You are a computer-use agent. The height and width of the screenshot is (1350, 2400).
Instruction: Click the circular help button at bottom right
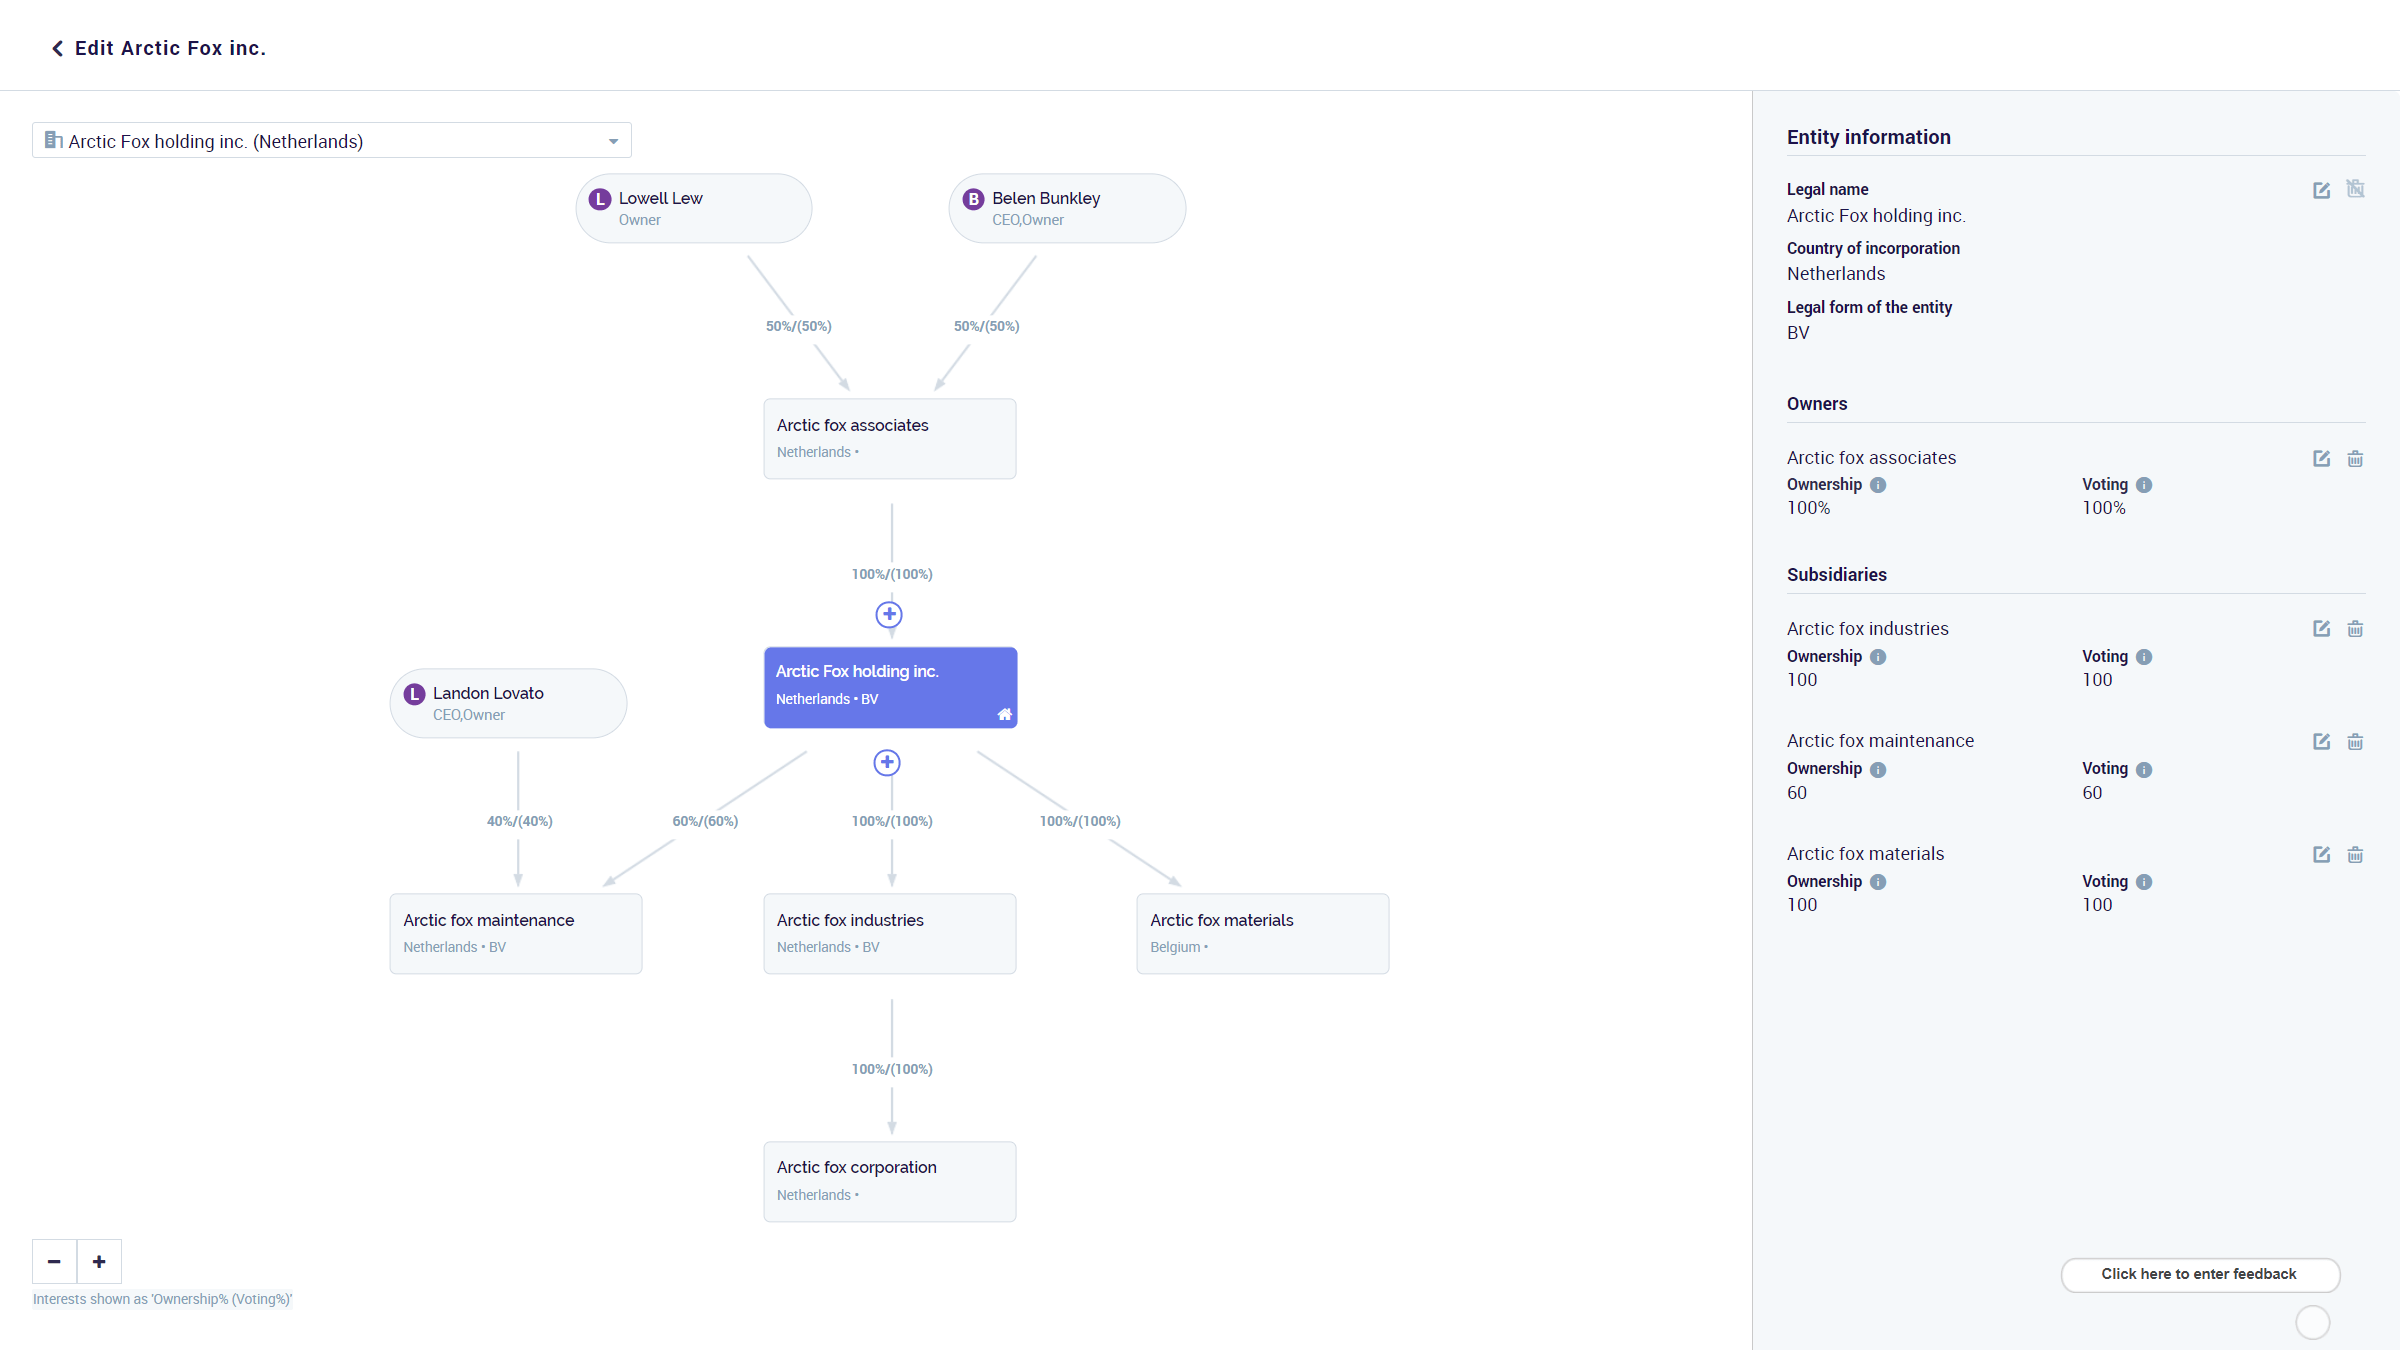pyautogui.click(x=2312, y=1322)
